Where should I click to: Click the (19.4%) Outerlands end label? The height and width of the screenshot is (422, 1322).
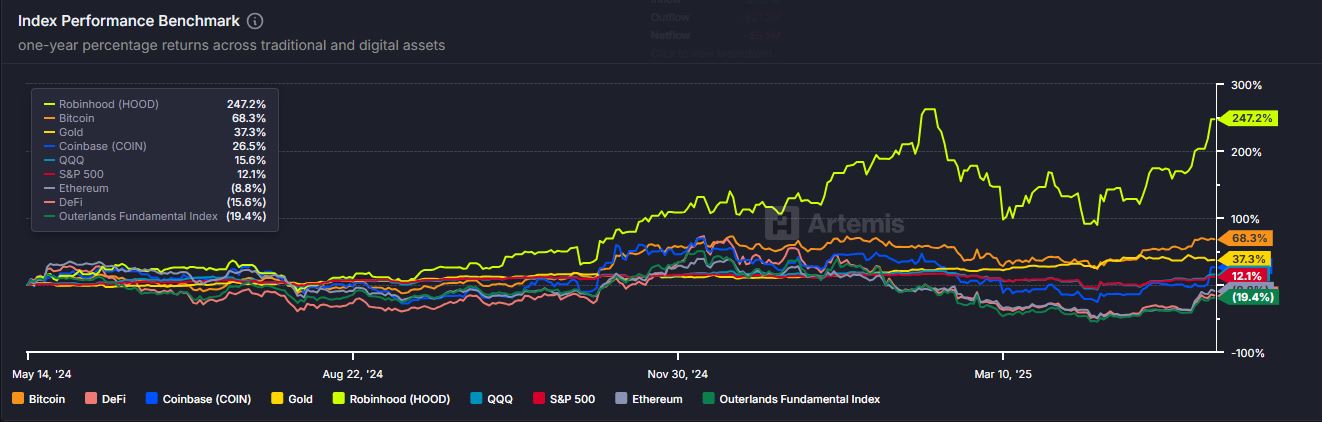(x=1251, y=297)
